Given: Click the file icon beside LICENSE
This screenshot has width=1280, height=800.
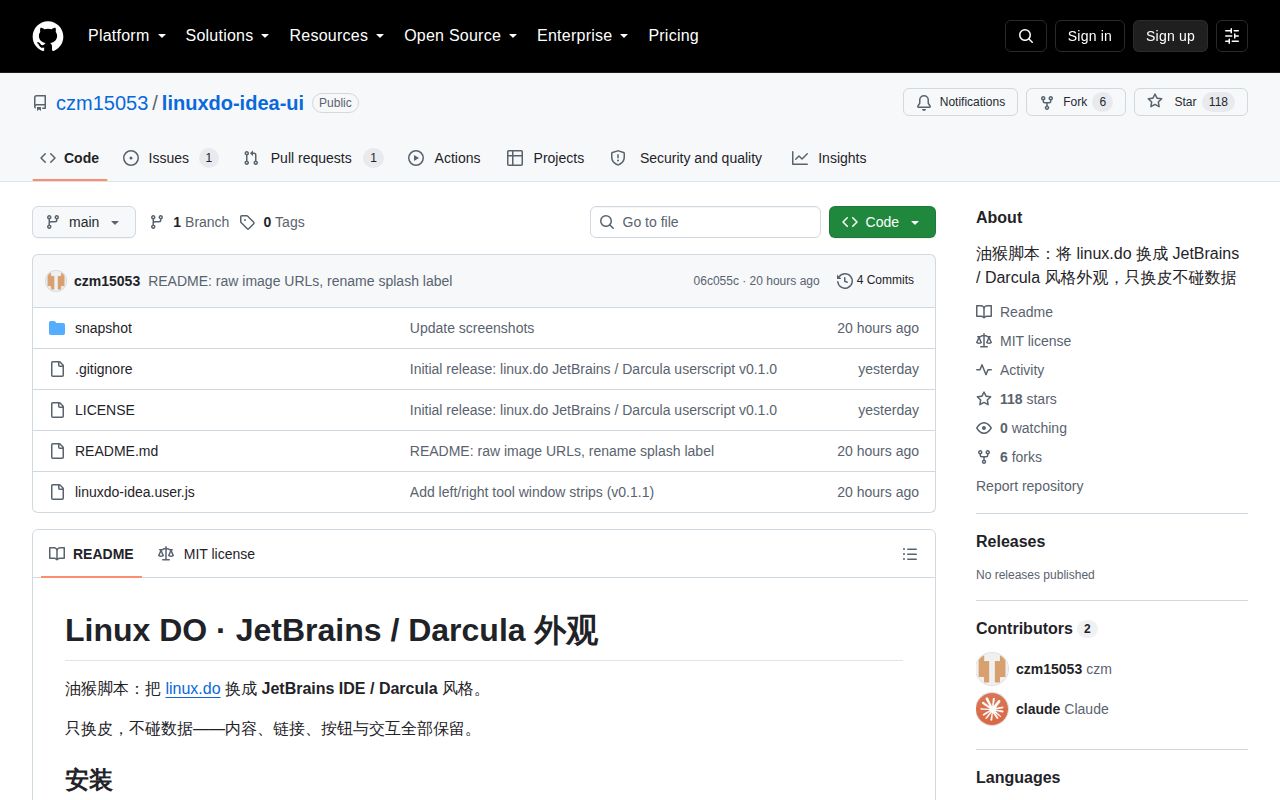Looking at the screenshot, I should coord(57,410).
